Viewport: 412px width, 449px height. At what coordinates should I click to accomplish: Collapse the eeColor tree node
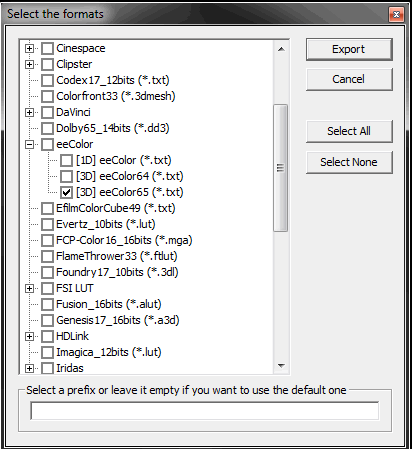[x=29, y=144]
